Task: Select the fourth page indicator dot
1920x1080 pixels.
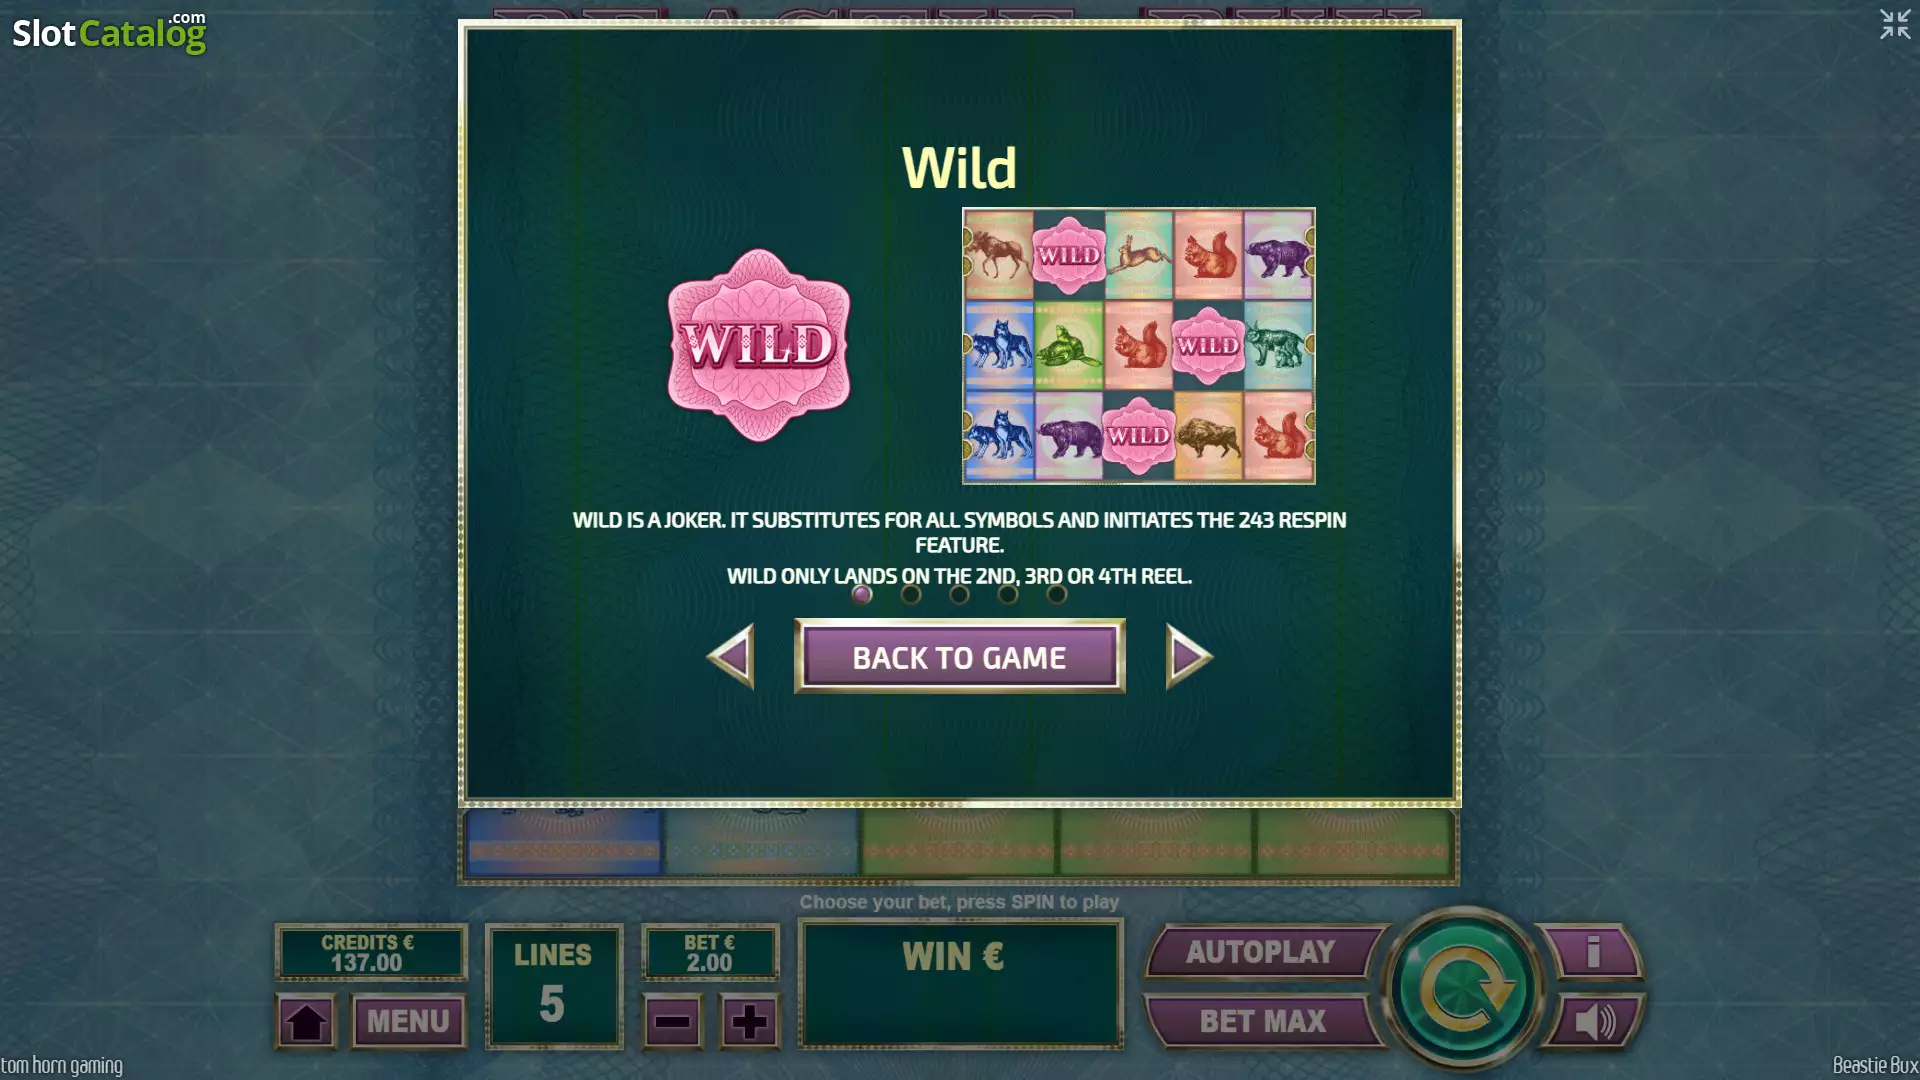Action: pyautogui.click(x=1008, y=594)
